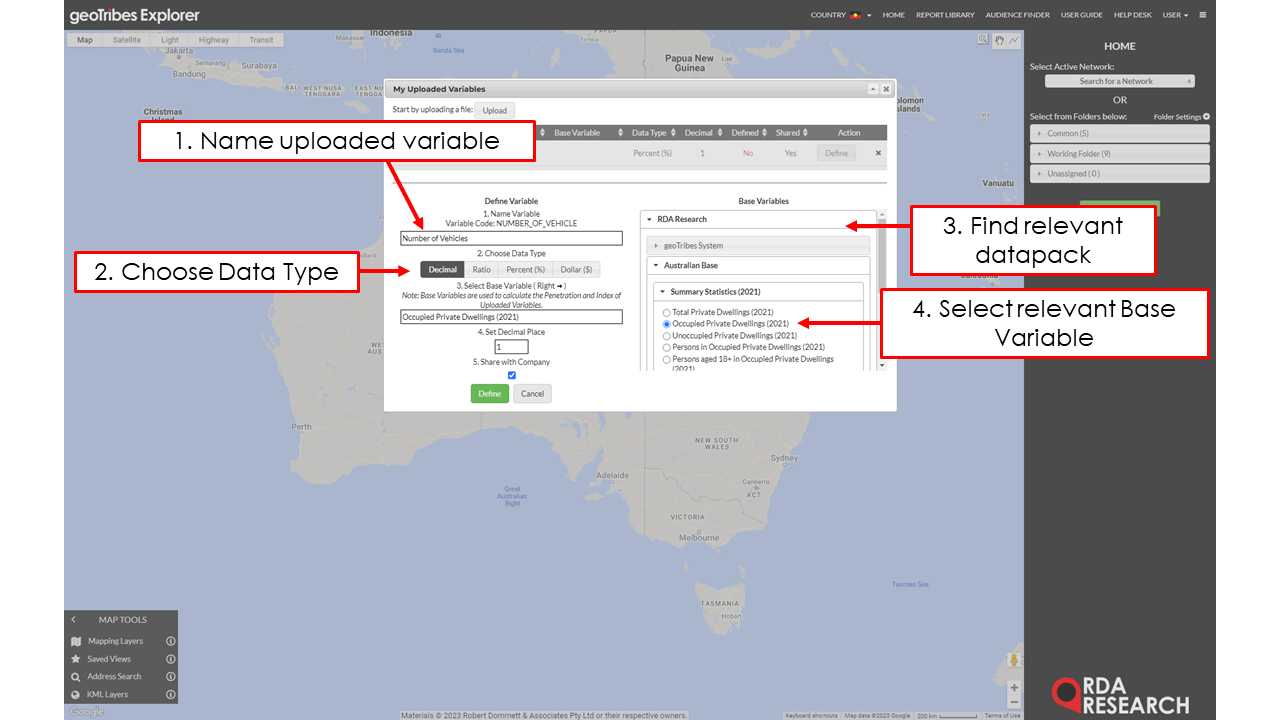The height and width of the screenshot is (720, 1280).
Task: Choose Percent (%) data type
Action: tap(526, 270)
